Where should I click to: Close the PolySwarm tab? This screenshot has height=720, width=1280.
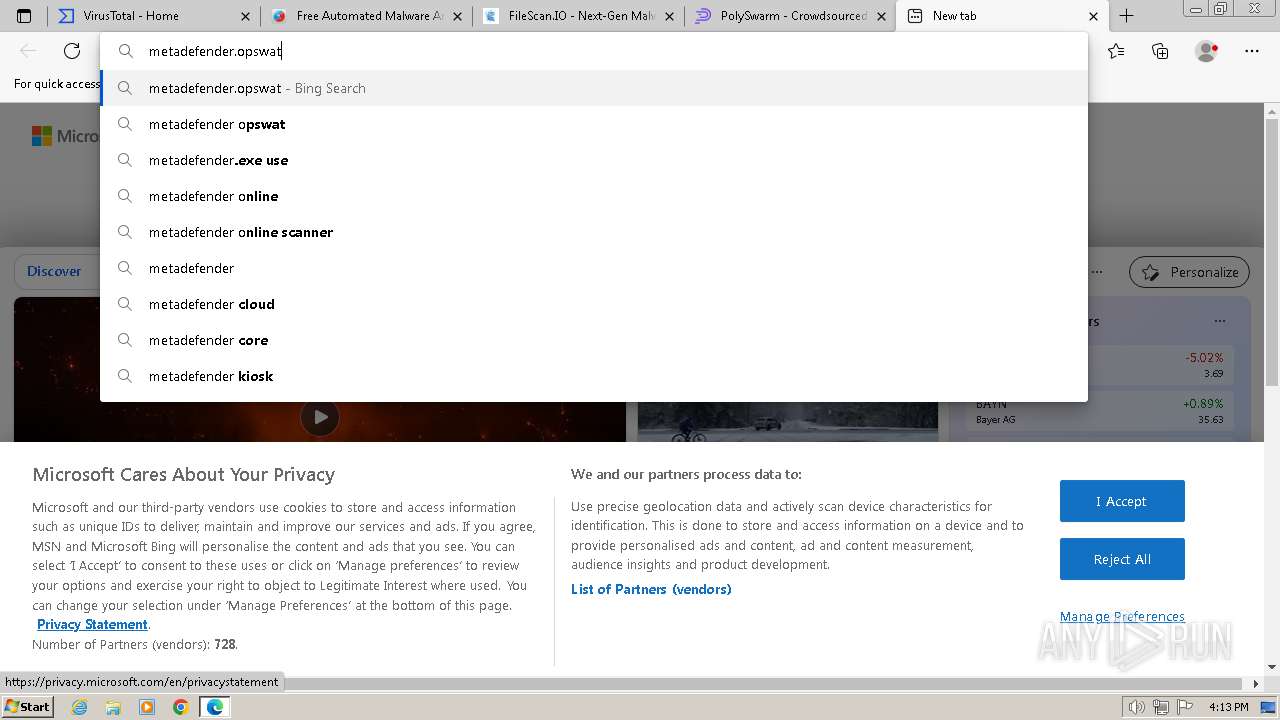pos(882,16)
